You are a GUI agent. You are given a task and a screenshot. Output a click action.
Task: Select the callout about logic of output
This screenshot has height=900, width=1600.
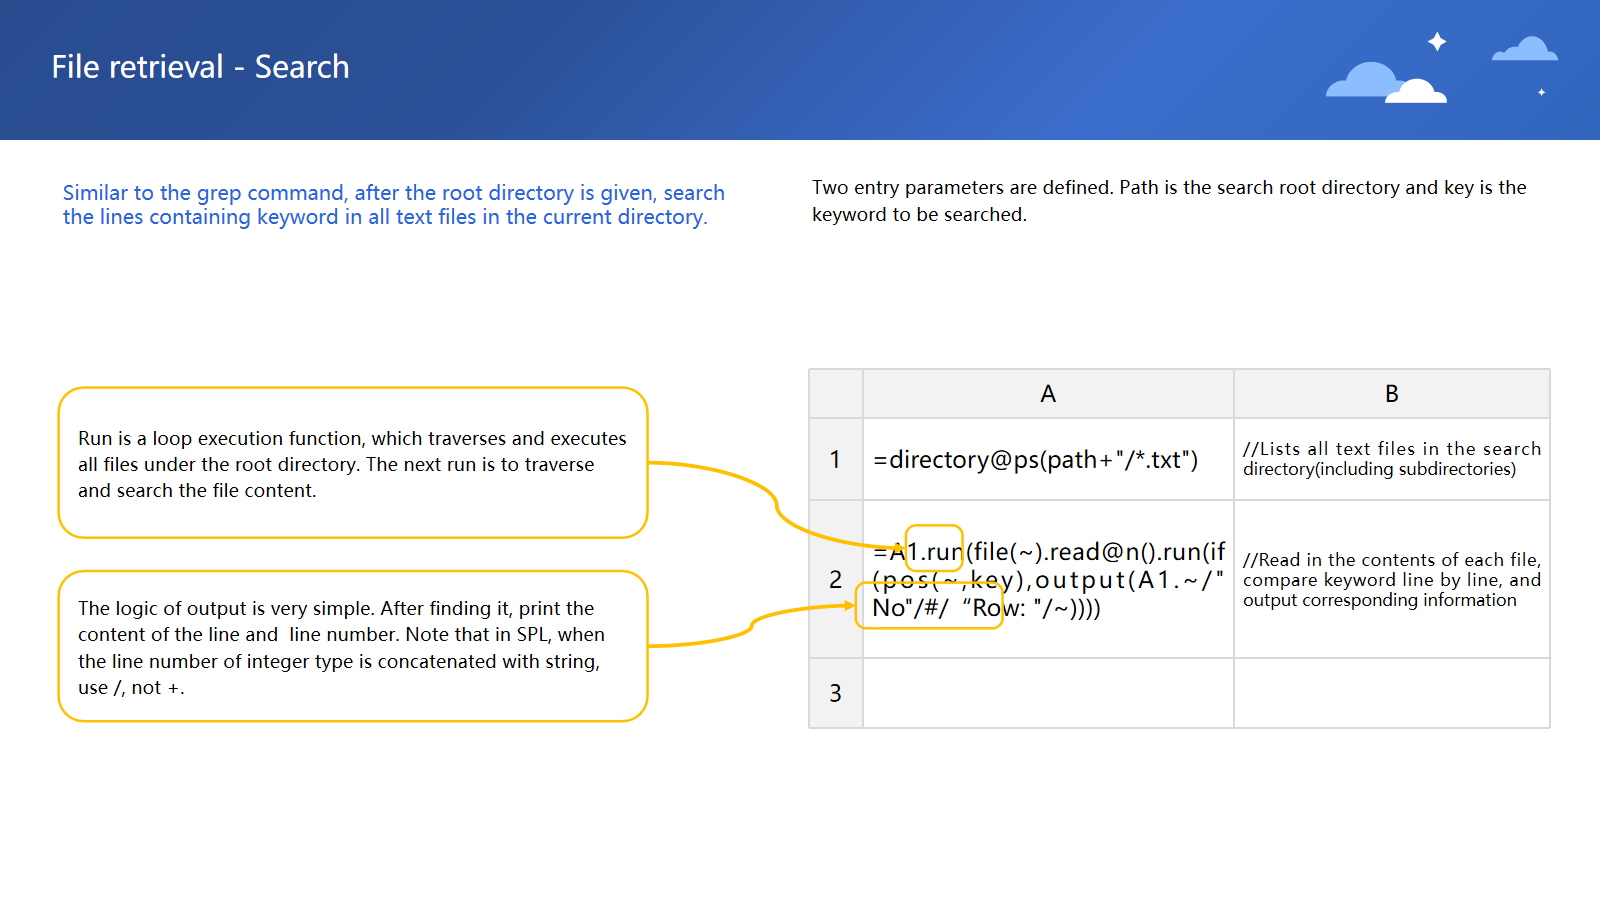(352, 647)
